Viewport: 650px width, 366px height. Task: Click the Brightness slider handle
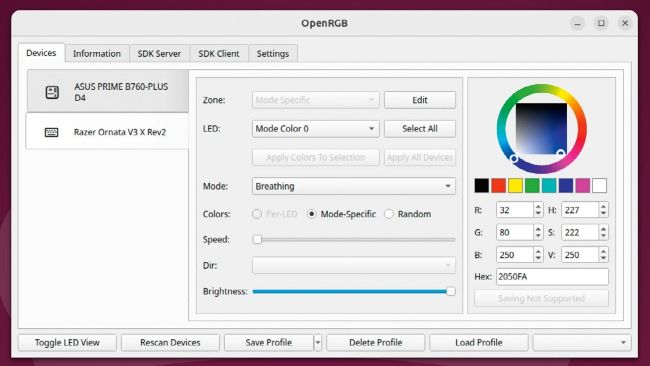pyautogui.click(x=451, y=291)
